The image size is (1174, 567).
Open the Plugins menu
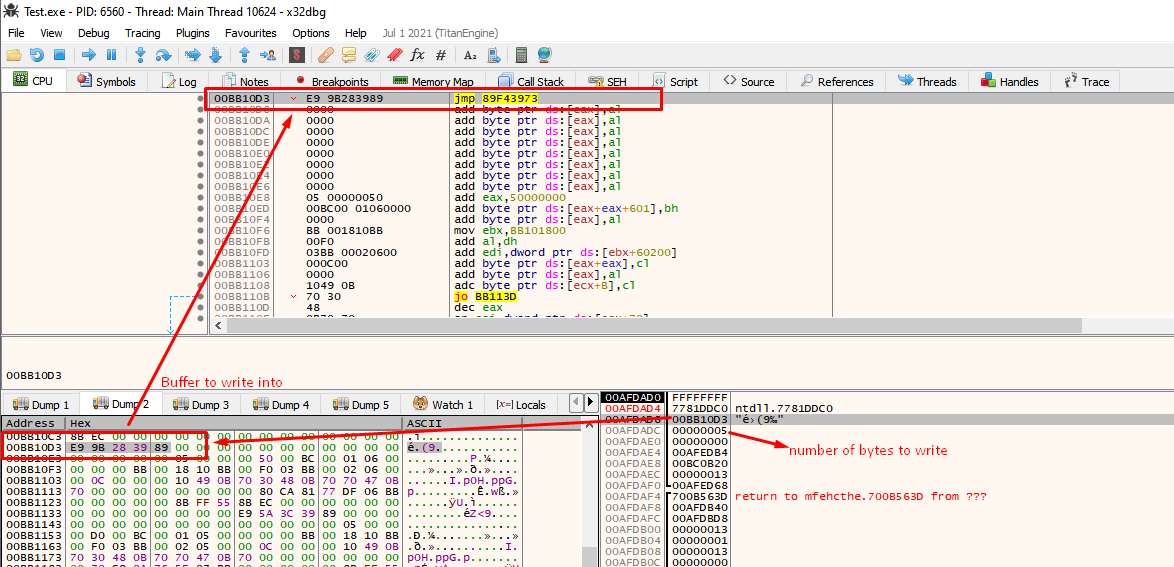click(x=192, y=33)
